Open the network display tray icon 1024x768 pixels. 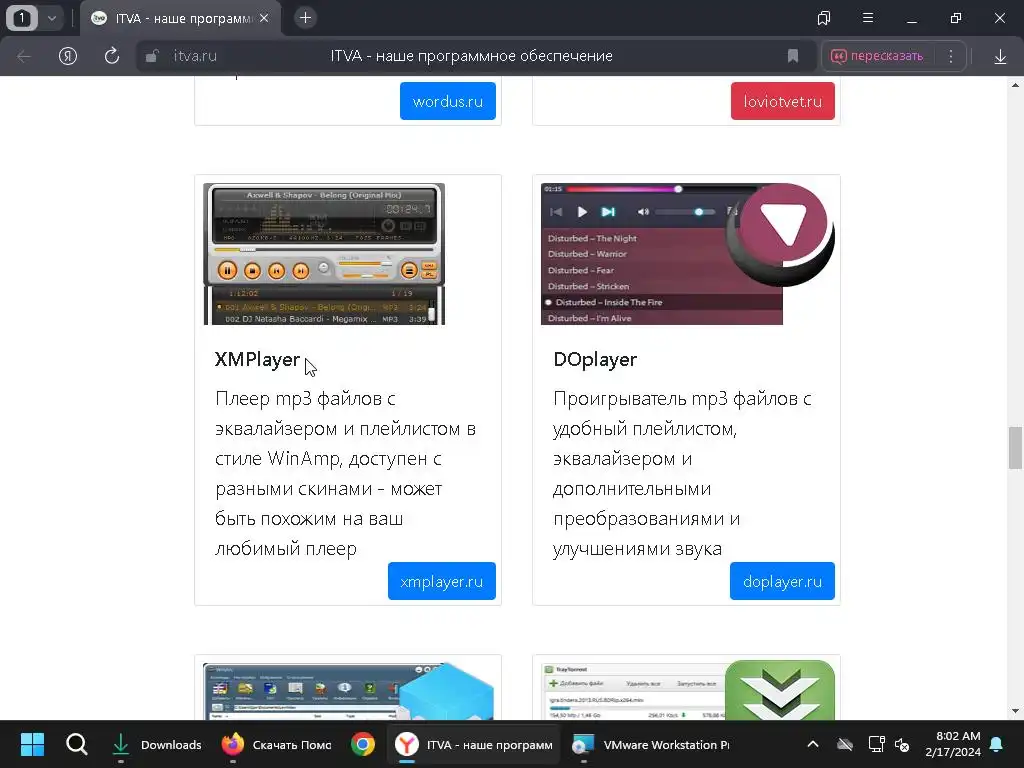point(876,744)
